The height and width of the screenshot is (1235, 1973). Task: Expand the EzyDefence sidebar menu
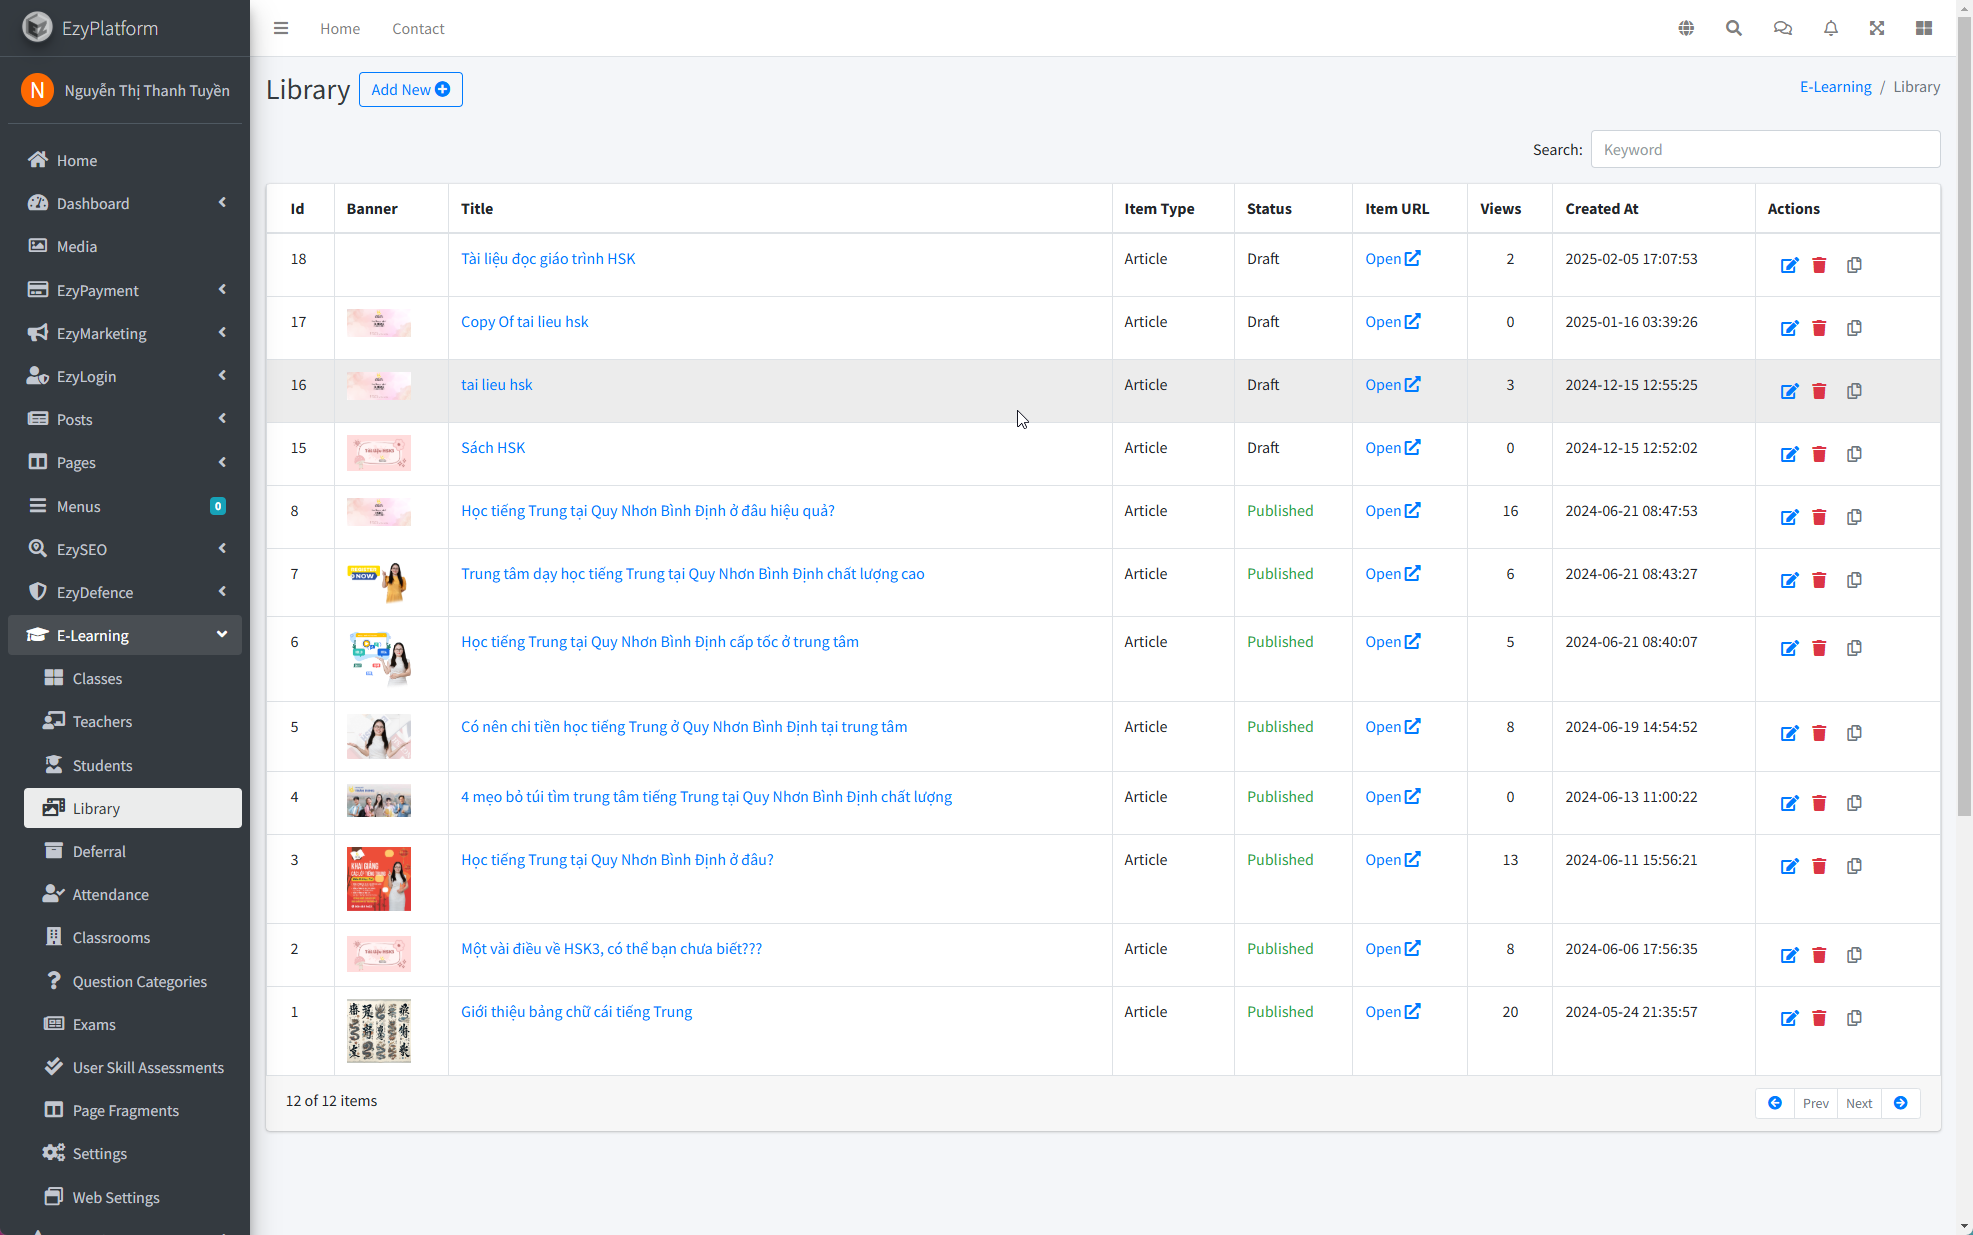pos(125,592)
